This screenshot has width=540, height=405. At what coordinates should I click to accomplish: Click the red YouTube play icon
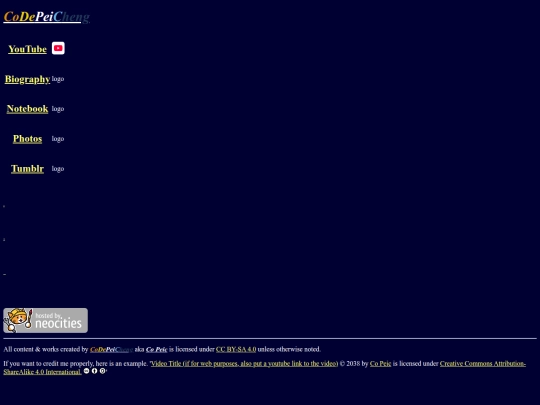tap(58, 48)
